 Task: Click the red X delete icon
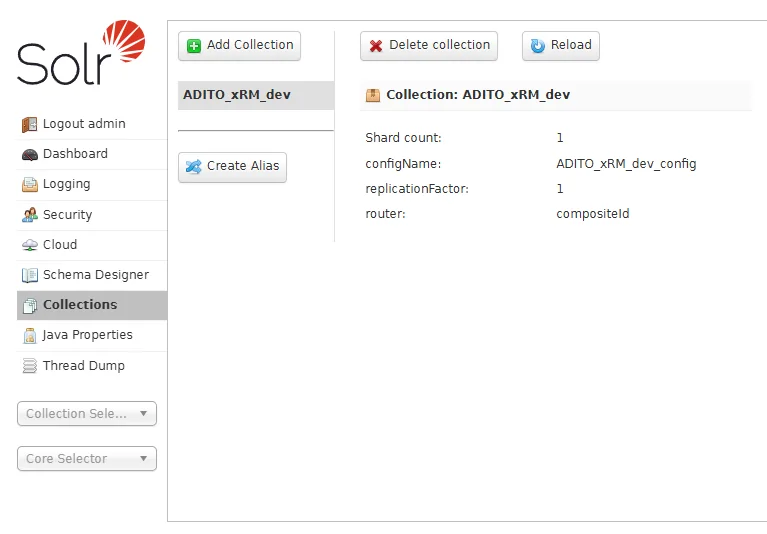376,46
